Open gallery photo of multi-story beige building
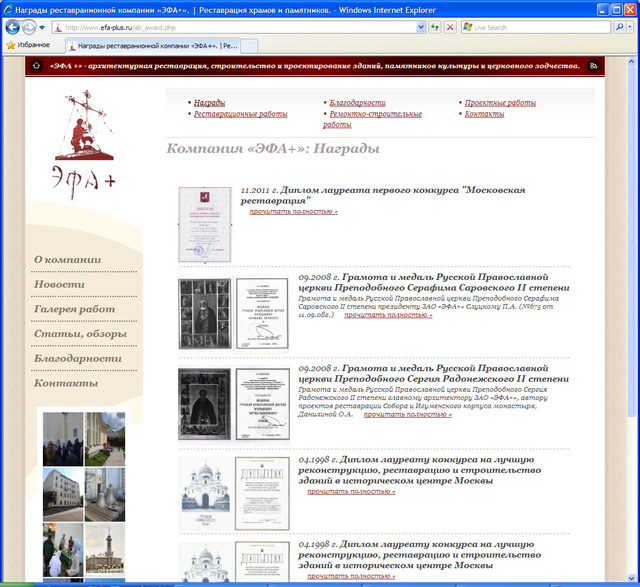 63,495
